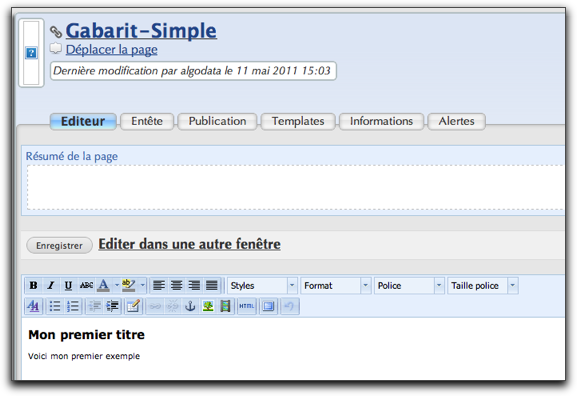Apply background highlight color
The image size is (577, 396).
(128, 285)
